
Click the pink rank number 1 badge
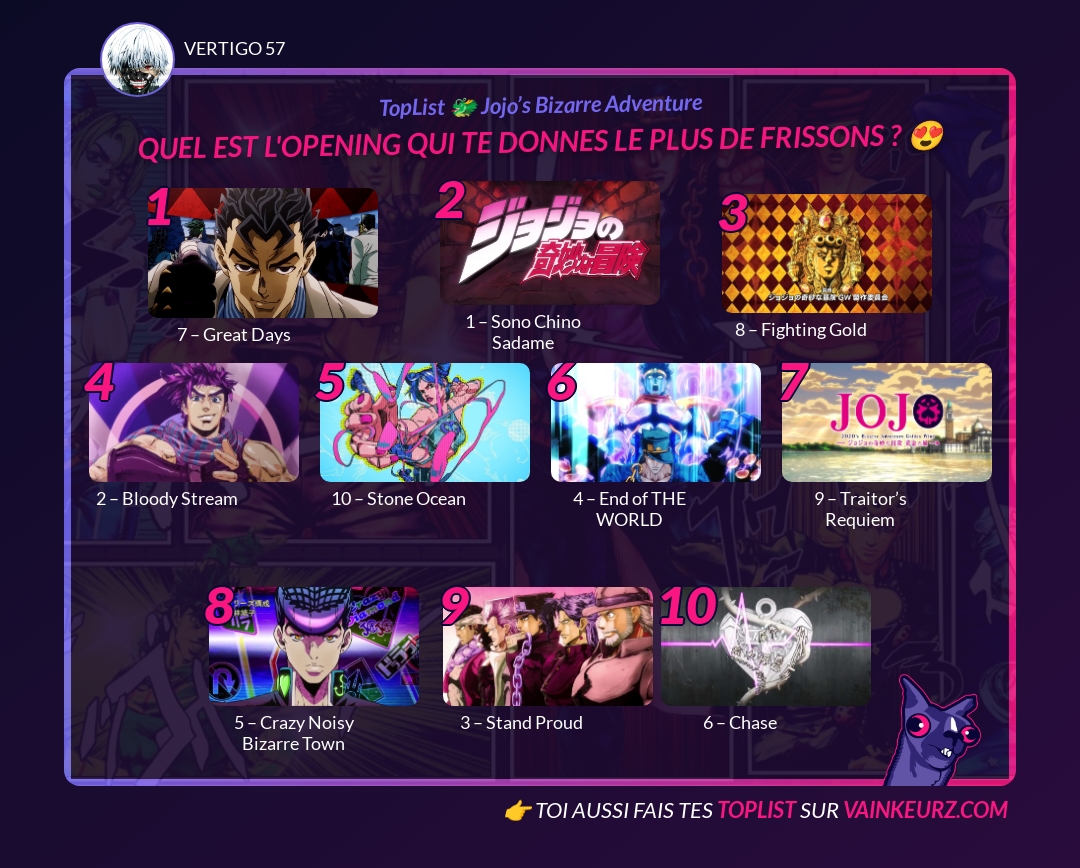click(x=159, y=207)
